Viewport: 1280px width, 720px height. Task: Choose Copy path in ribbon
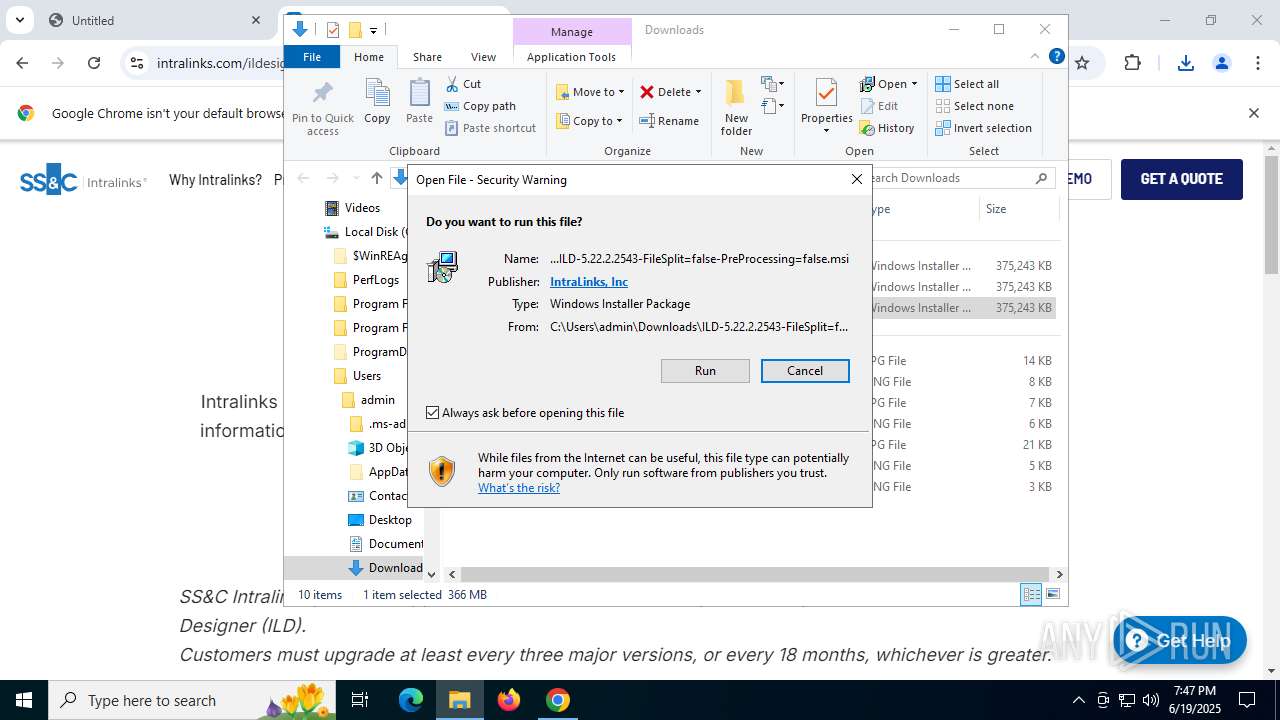click(x=480, y=106)
